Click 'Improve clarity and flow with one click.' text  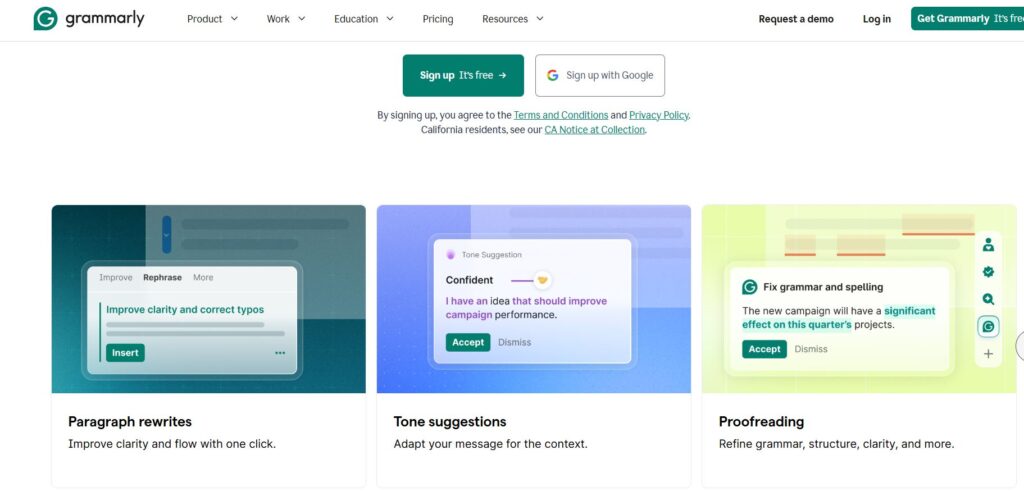(172, 444)
